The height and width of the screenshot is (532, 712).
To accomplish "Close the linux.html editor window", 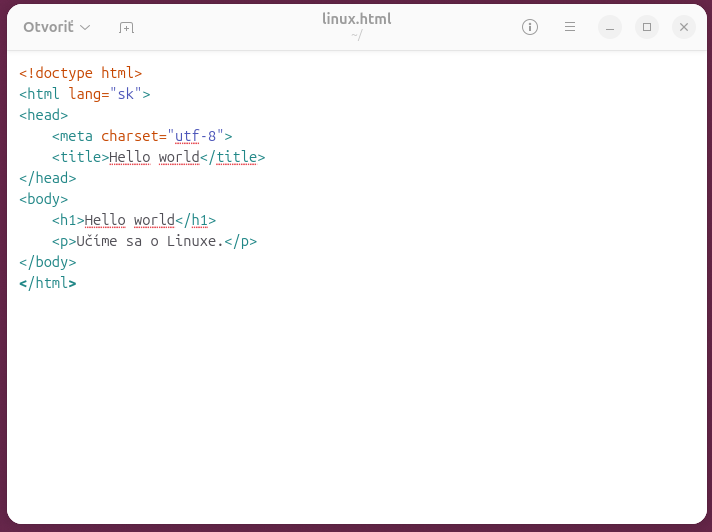I will coord(684,27).
